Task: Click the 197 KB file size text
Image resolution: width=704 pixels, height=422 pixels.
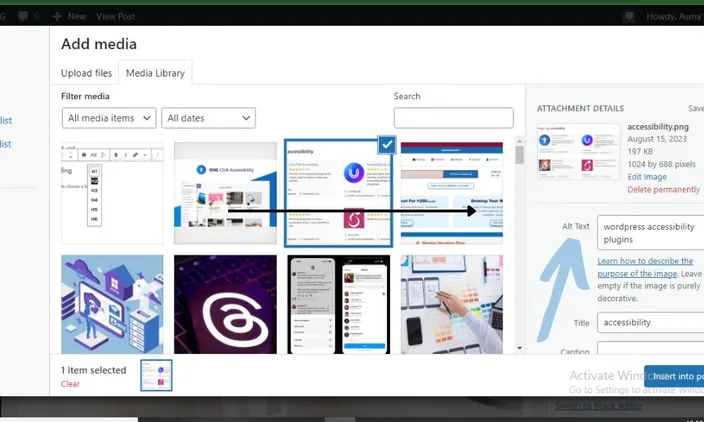Action: 640,151
